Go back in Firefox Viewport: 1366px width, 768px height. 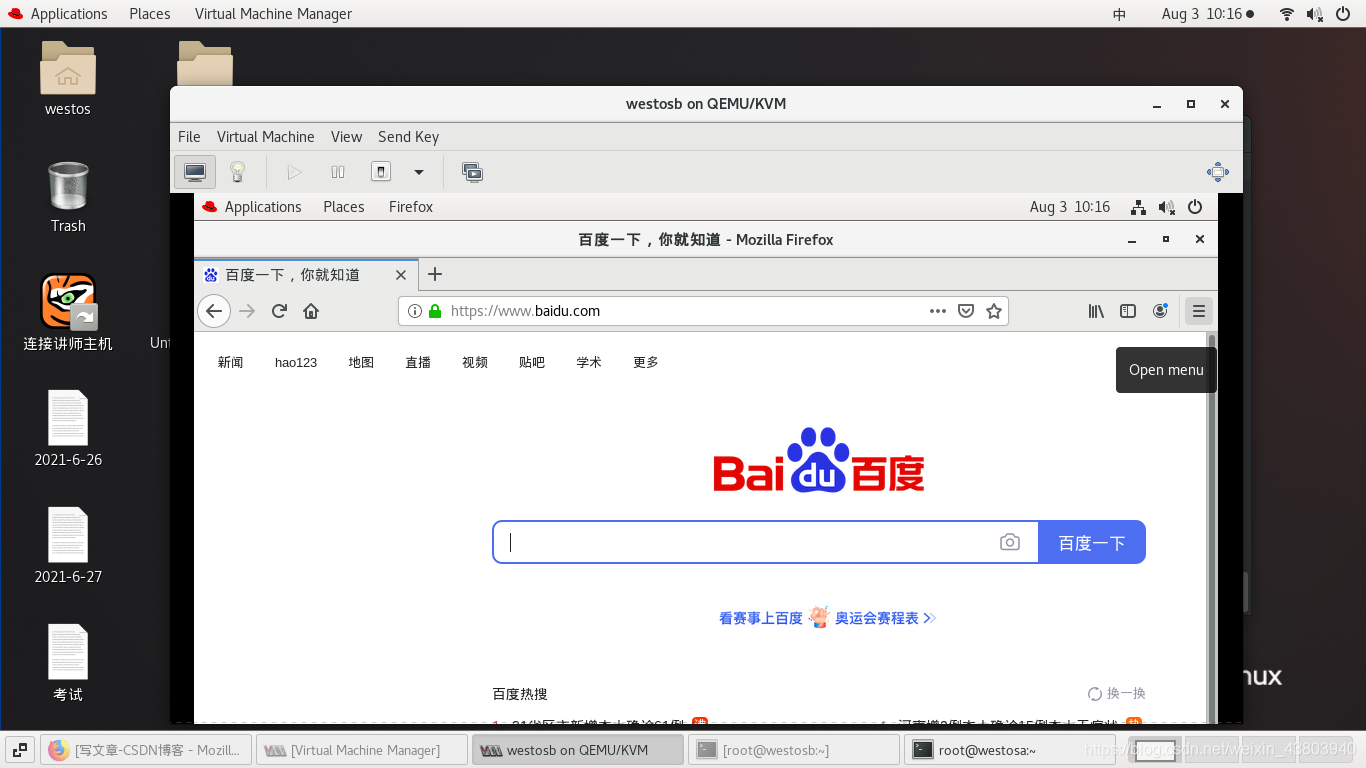pos(214,311)
